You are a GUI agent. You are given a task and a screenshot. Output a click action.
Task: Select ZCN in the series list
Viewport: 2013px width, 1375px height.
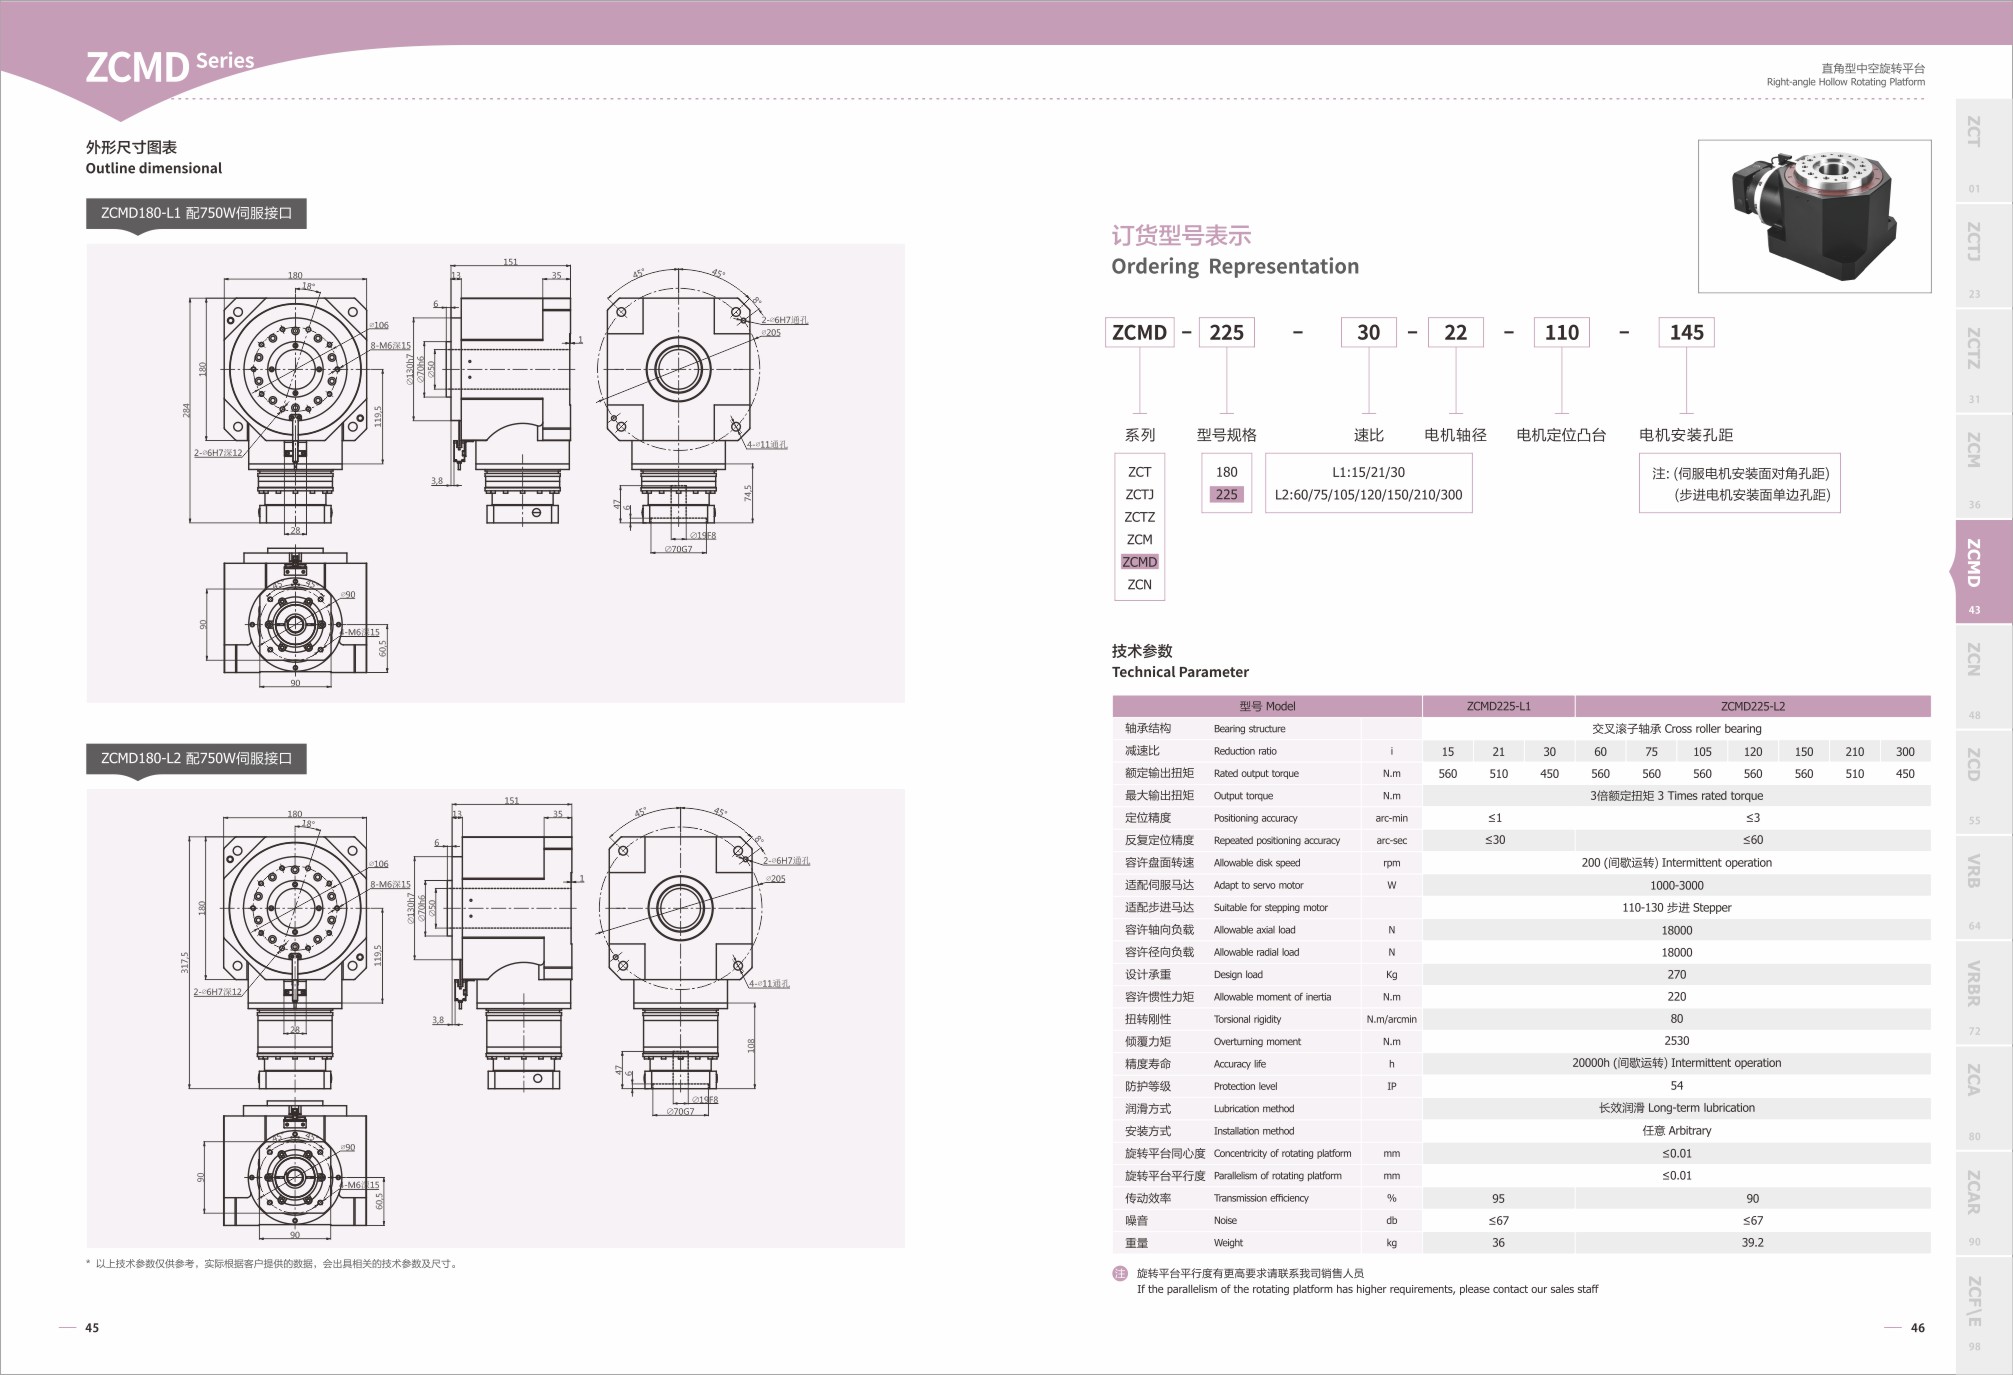[1139, 584]
